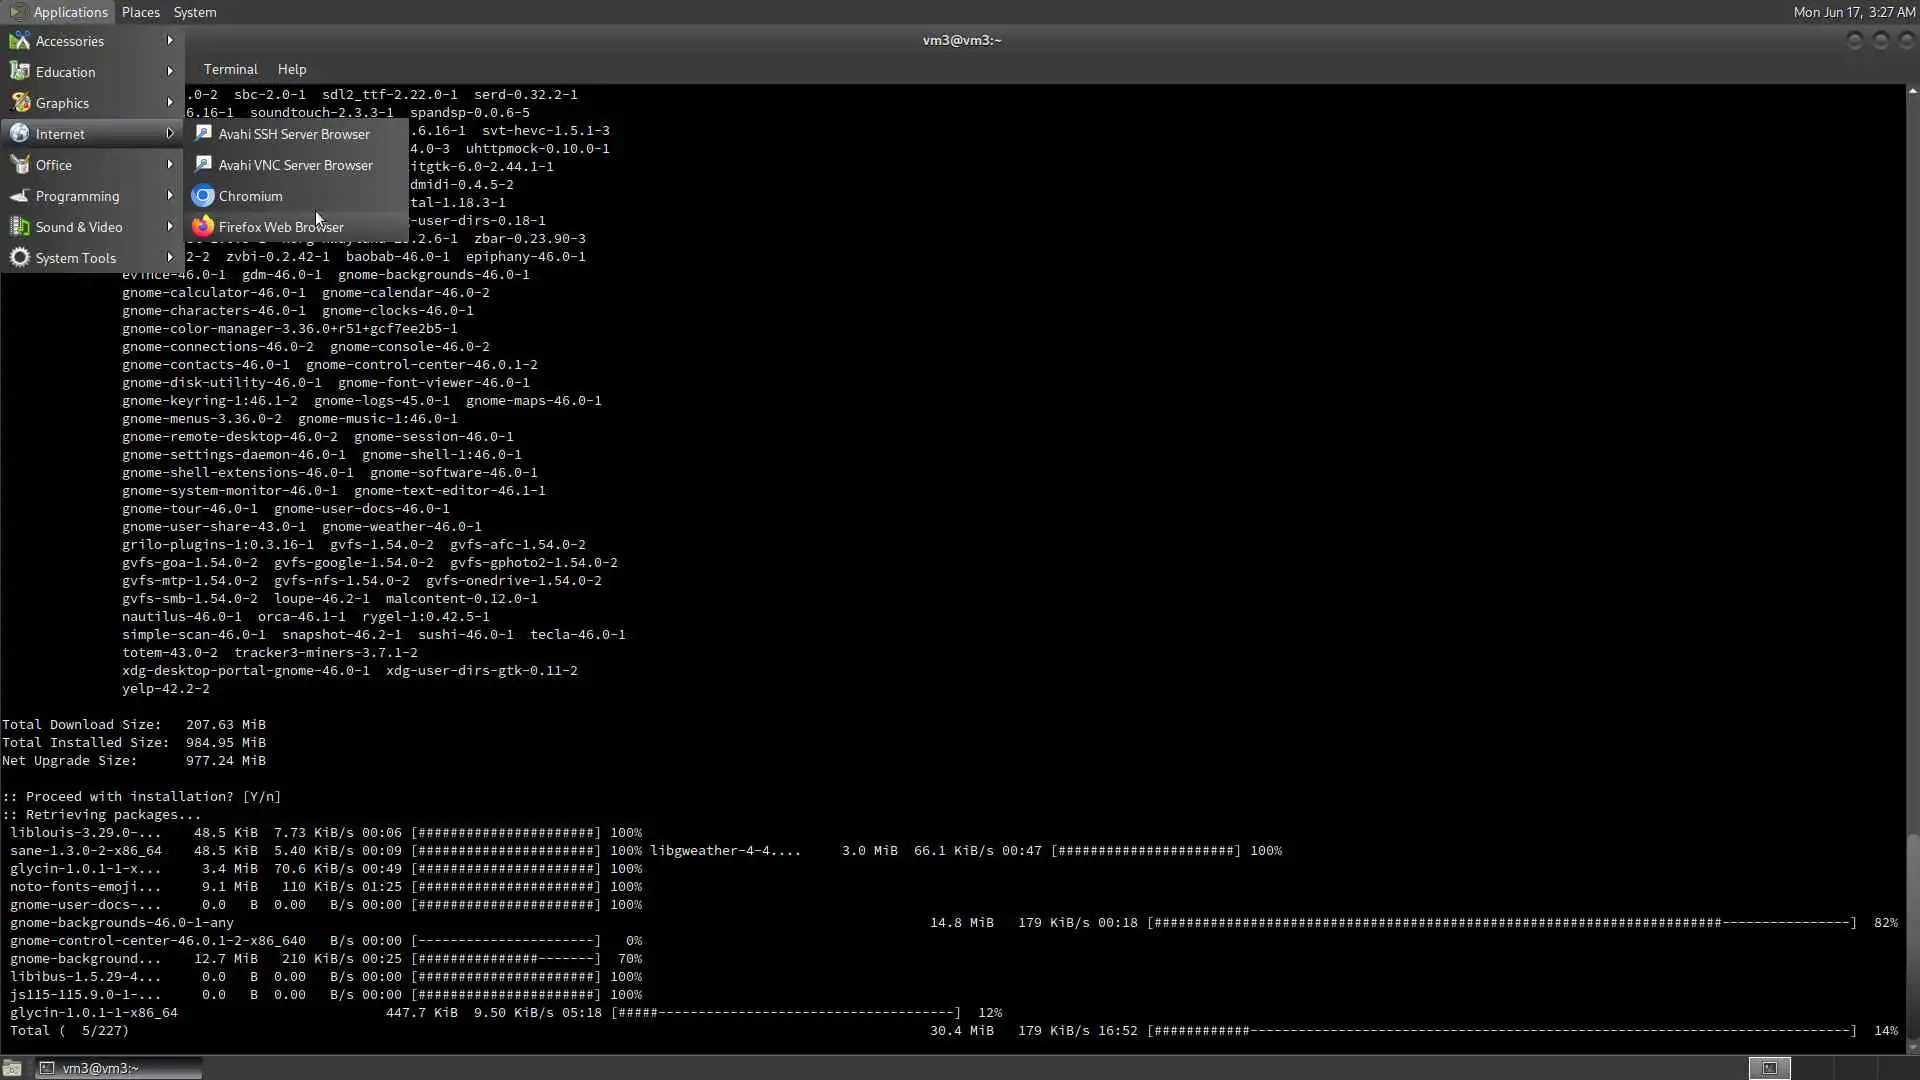Expand the Office submenu arrow
1920x1080 pixels.
point(170,165)
